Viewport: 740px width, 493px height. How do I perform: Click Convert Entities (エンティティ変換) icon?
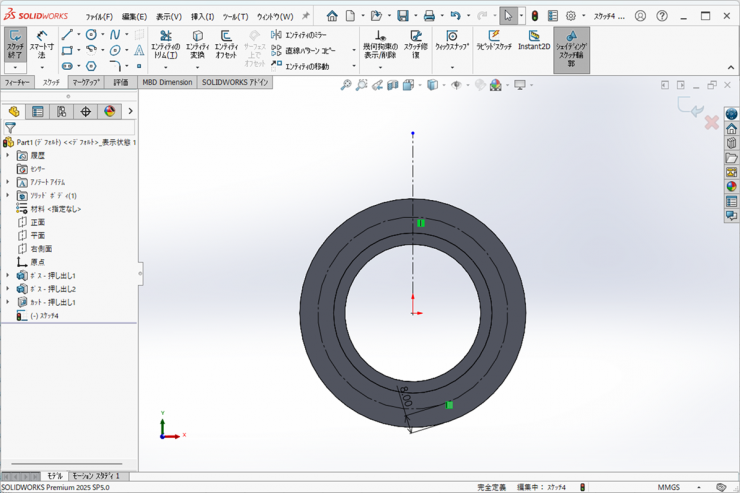(x=197, y=44)
